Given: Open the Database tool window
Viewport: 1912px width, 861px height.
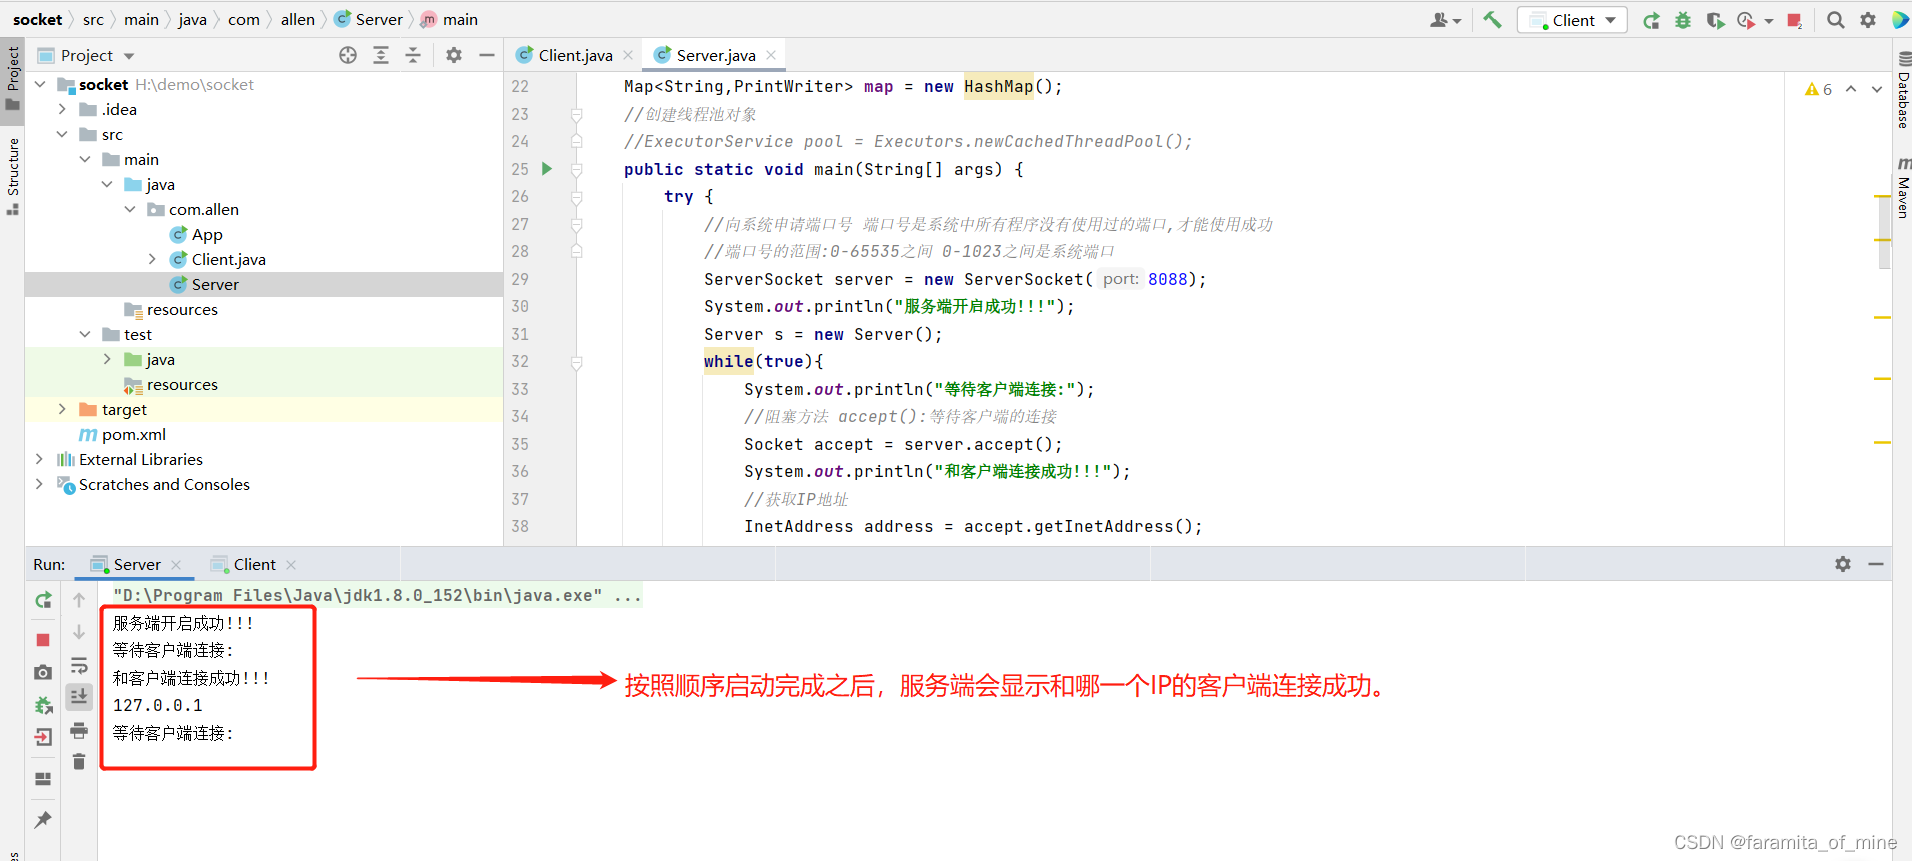Looking at the screenshot, I should [x=1903, y=90].
